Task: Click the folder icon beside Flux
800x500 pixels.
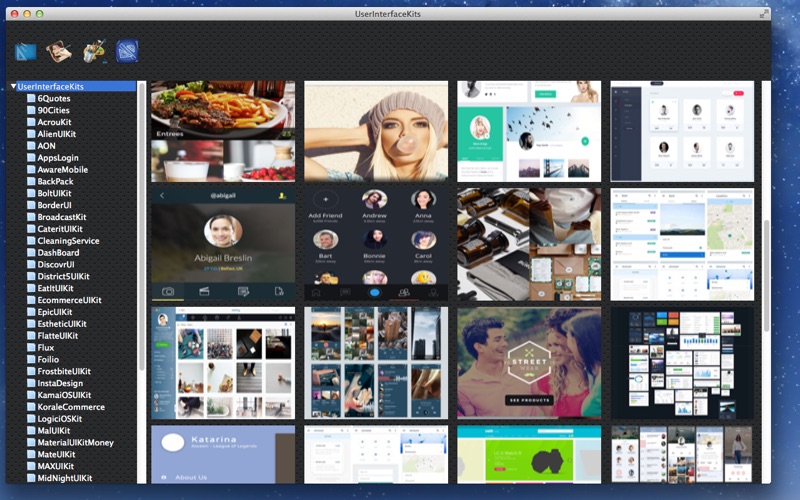Action: (31, 347)
